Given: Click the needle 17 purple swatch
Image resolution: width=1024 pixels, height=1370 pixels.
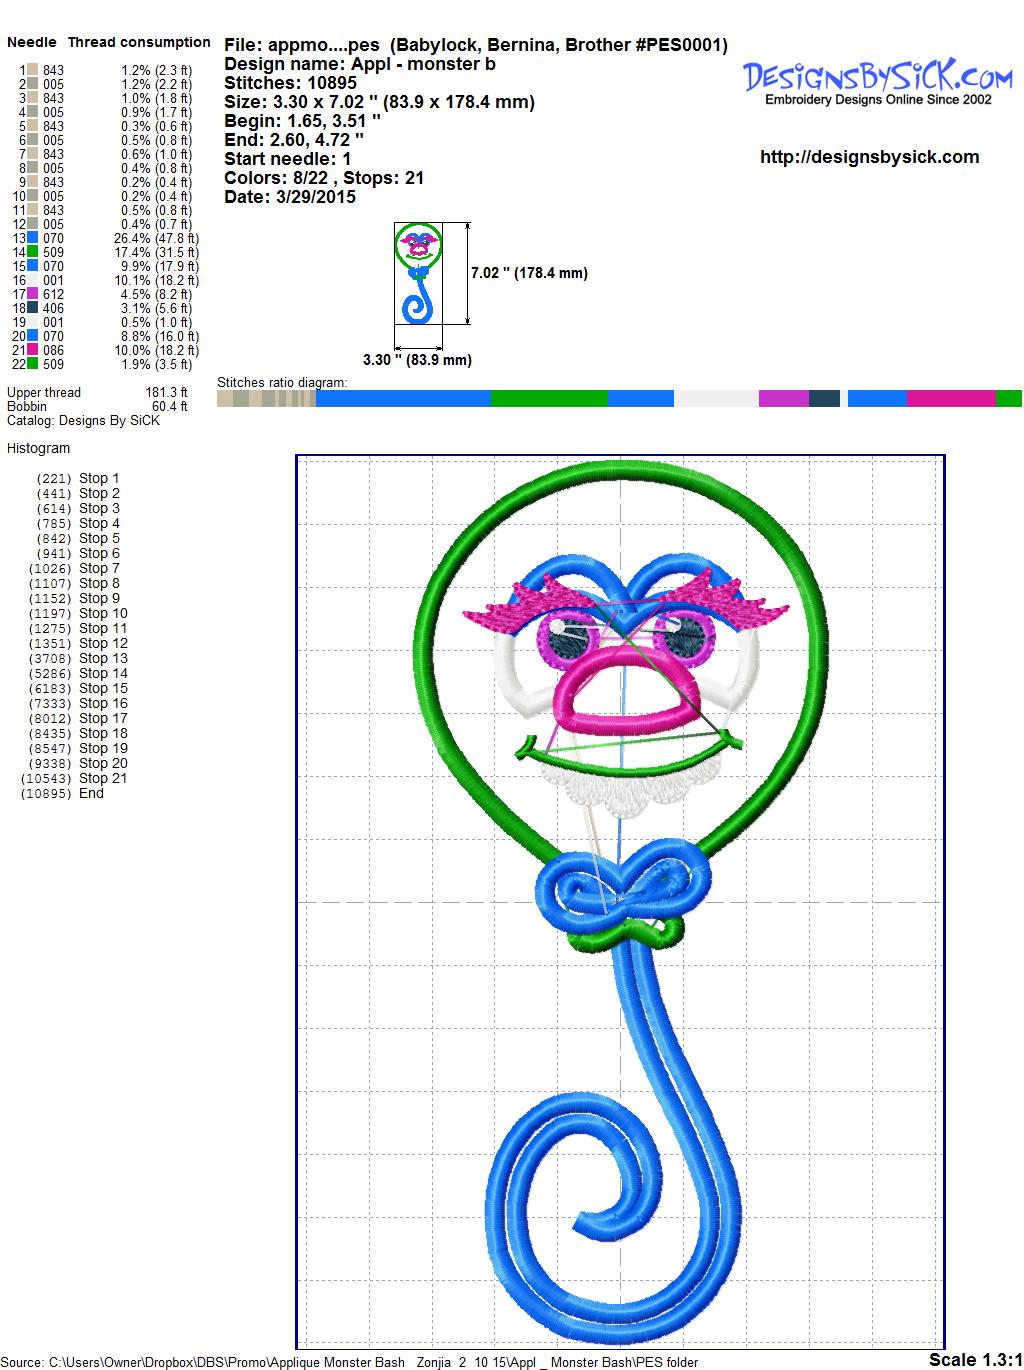Looking at the screenshot, I should [33, 294].
